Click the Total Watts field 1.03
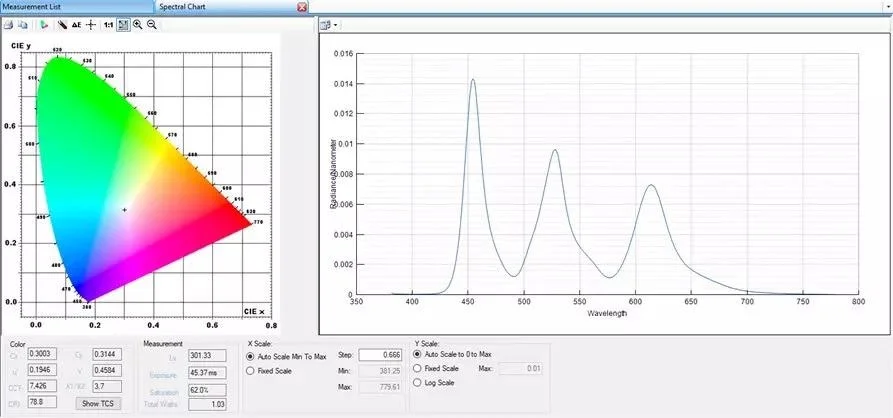This screenshot has width=893, height=418. pyautogui.click(x=207, y=404)
